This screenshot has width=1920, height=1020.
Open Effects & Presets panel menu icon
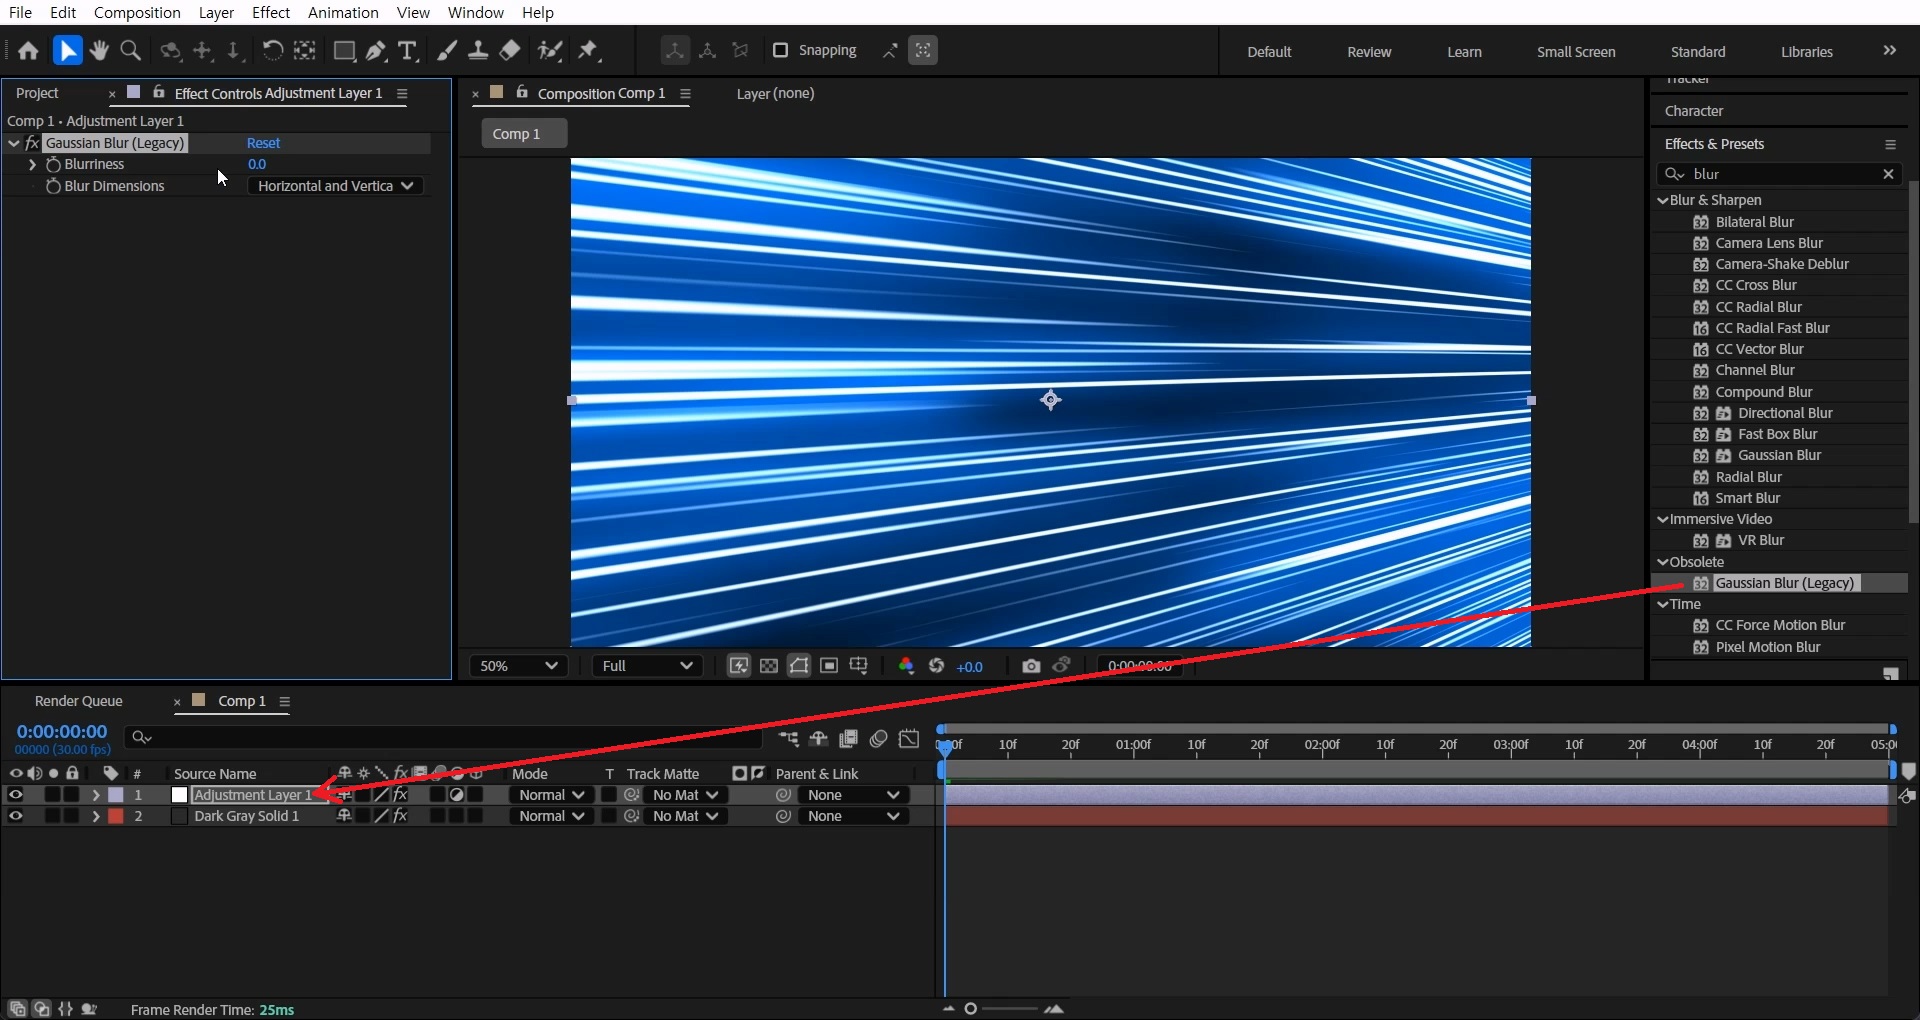(1890, 144)
